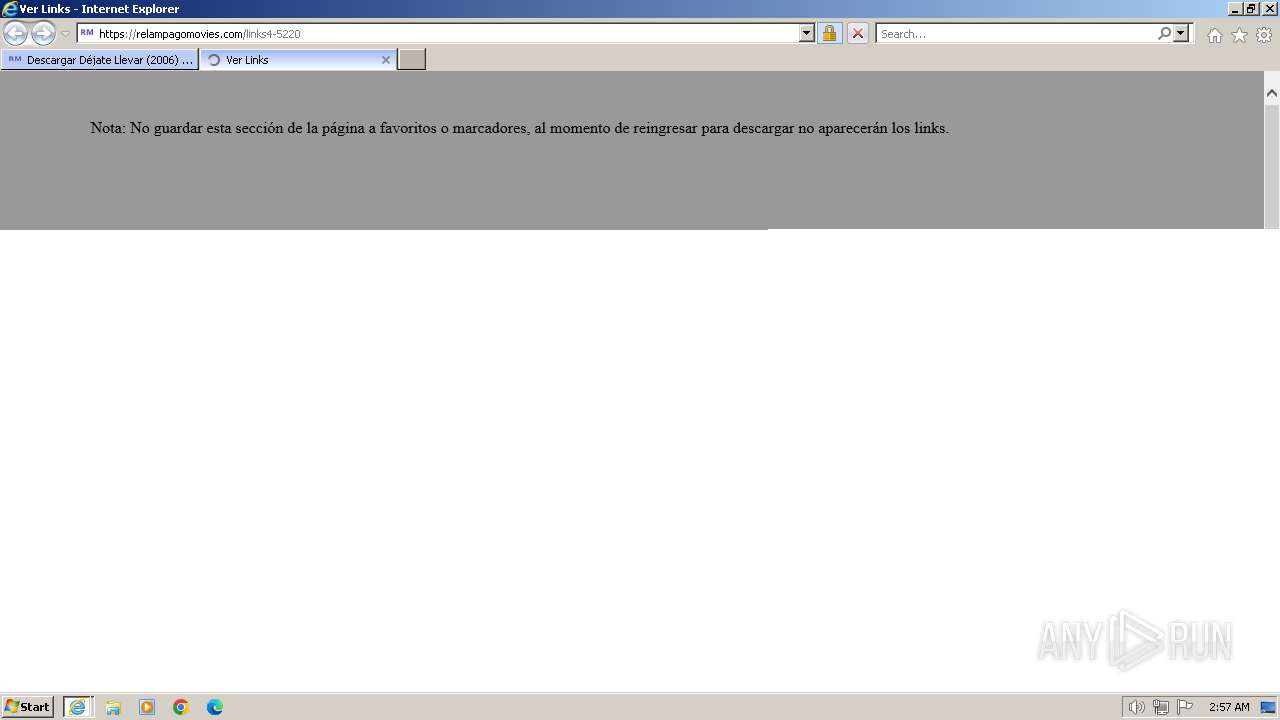Screen dimensions: 1280x720
Task: Open the recent pages dropdown arrow
Action: (x=65, y=34)
